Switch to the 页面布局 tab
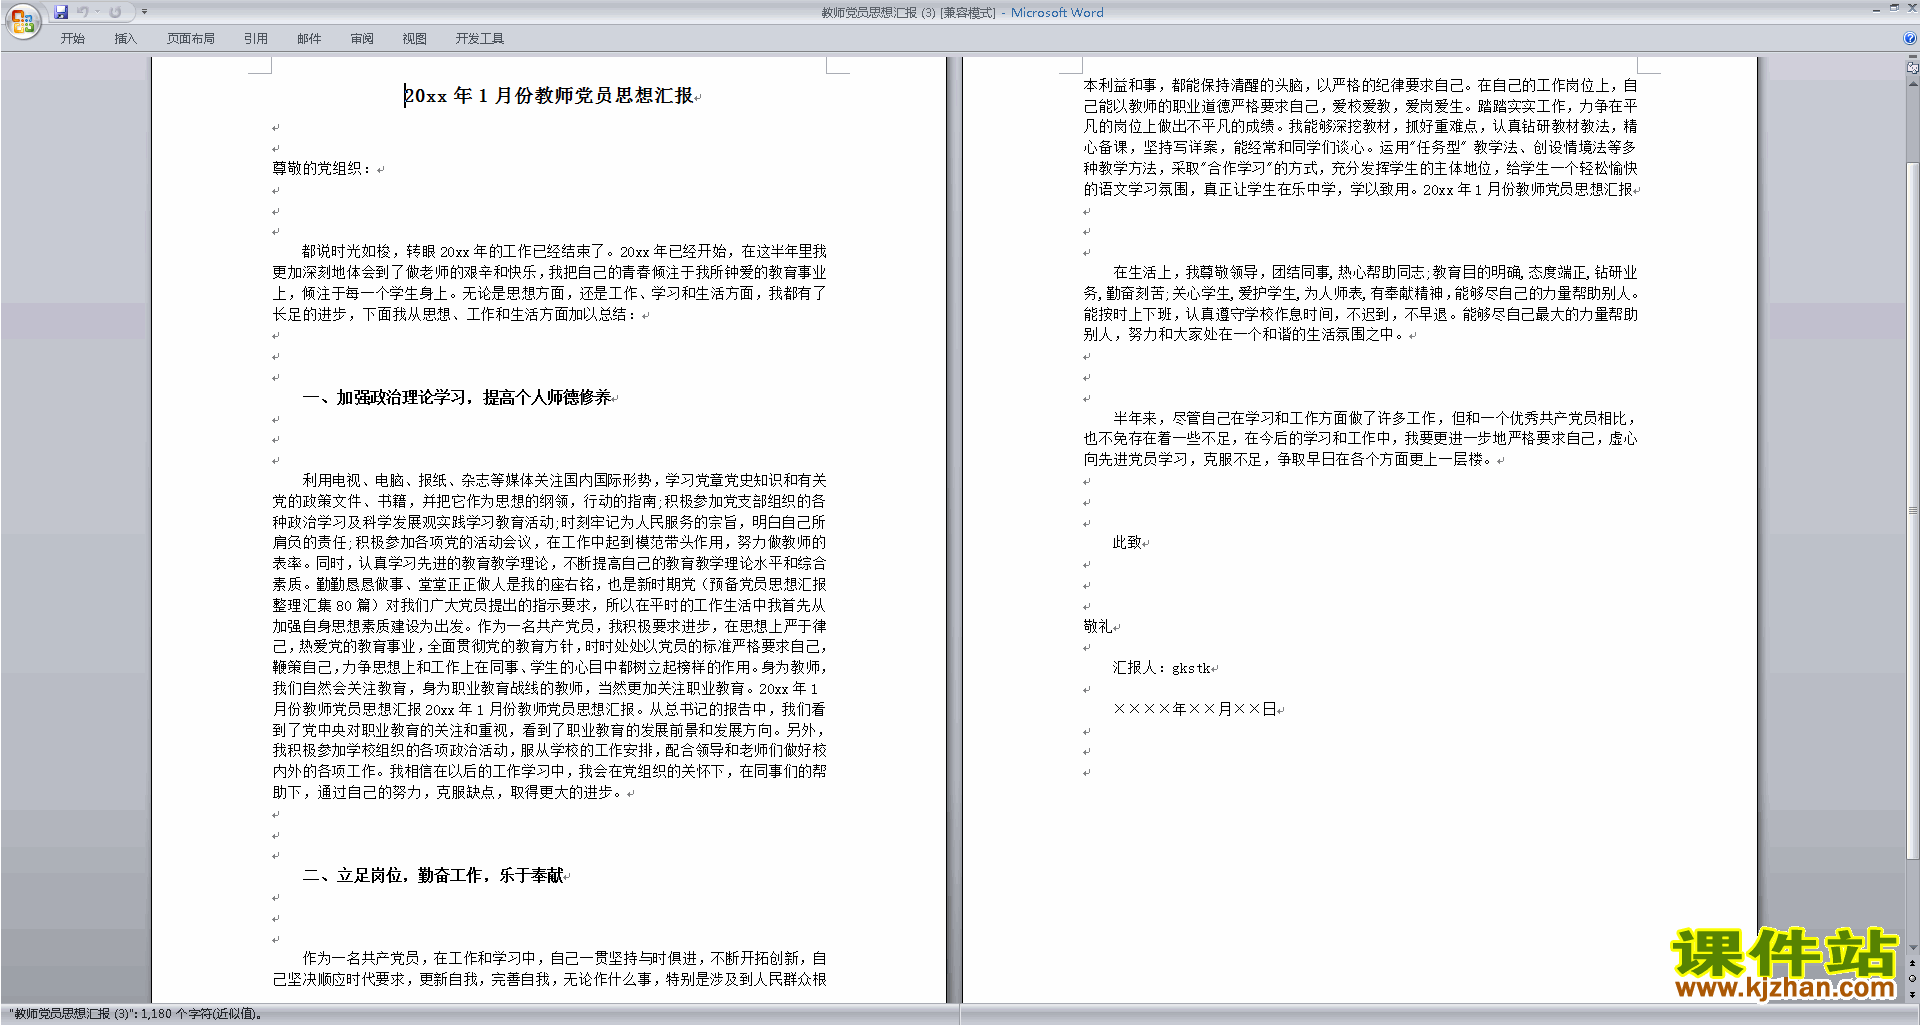Viewport: 1920px width, 1025px height. coord(190,38)
